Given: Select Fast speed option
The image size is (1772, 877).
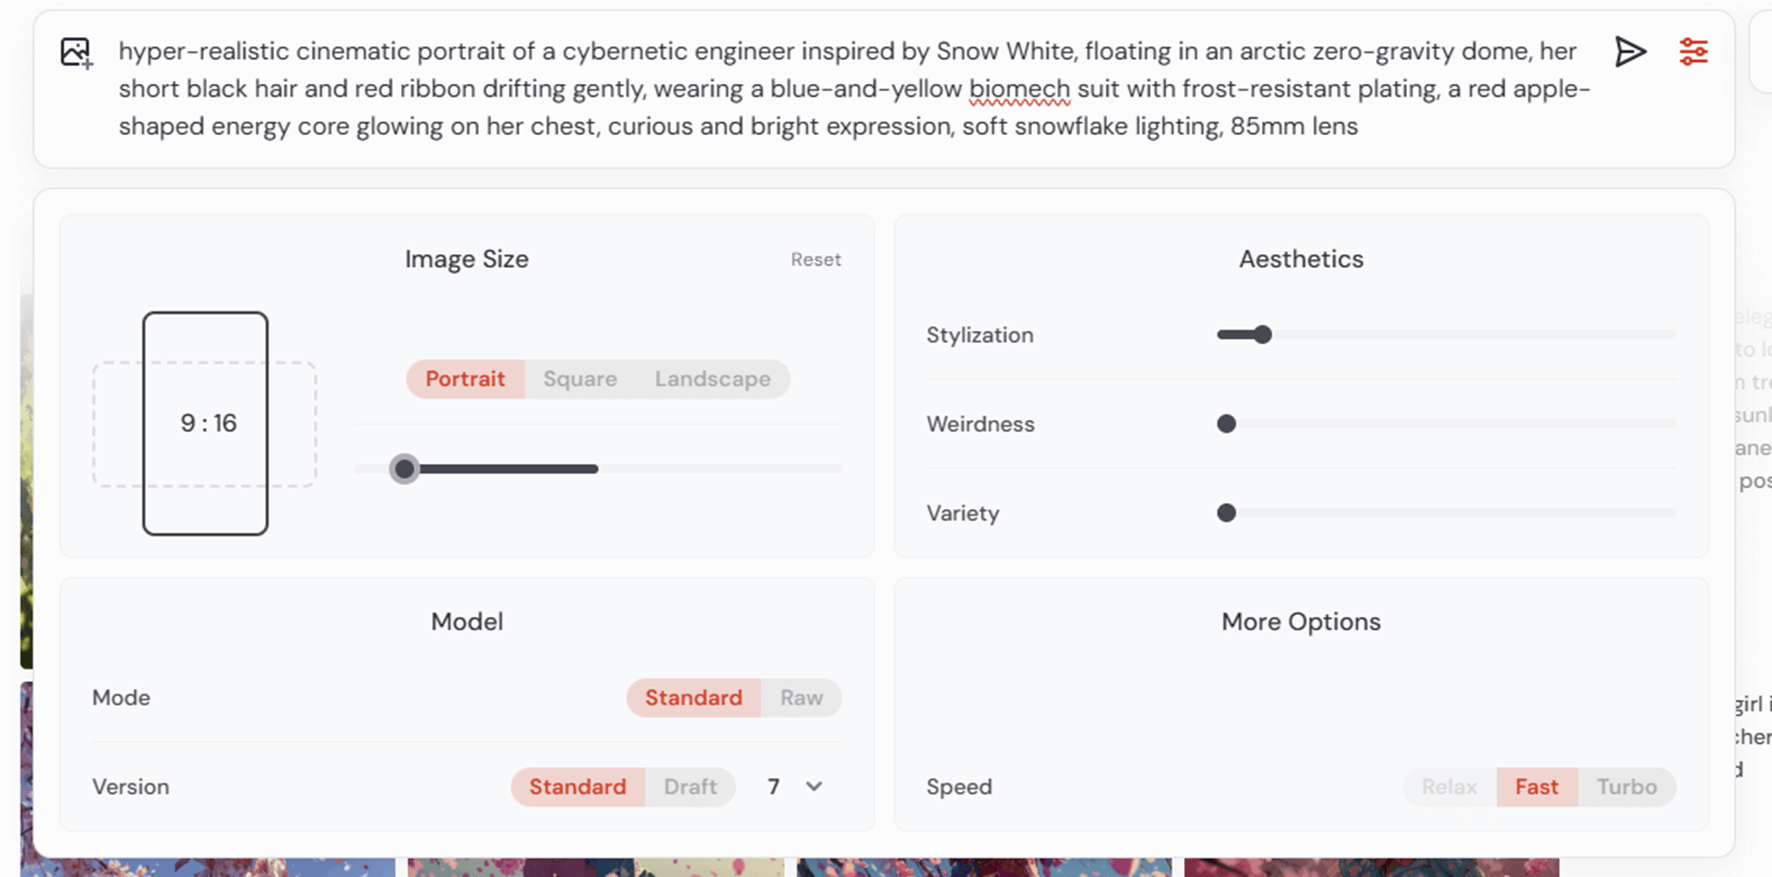Looking at the screenshot, I should coord(1536,787).
